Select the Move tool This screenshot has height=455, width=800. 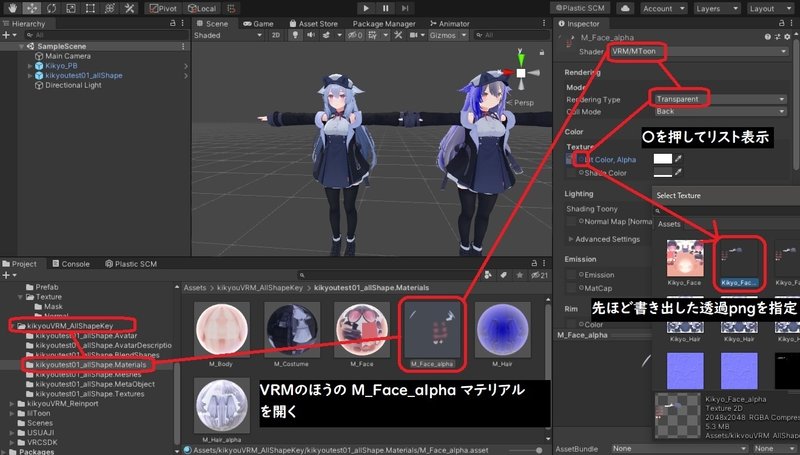tap(32, 8)
